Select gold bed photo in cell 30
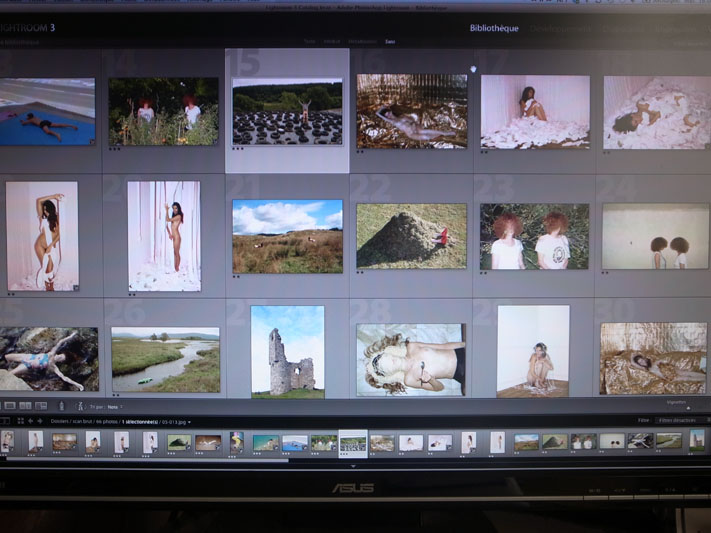 (653, 358)
